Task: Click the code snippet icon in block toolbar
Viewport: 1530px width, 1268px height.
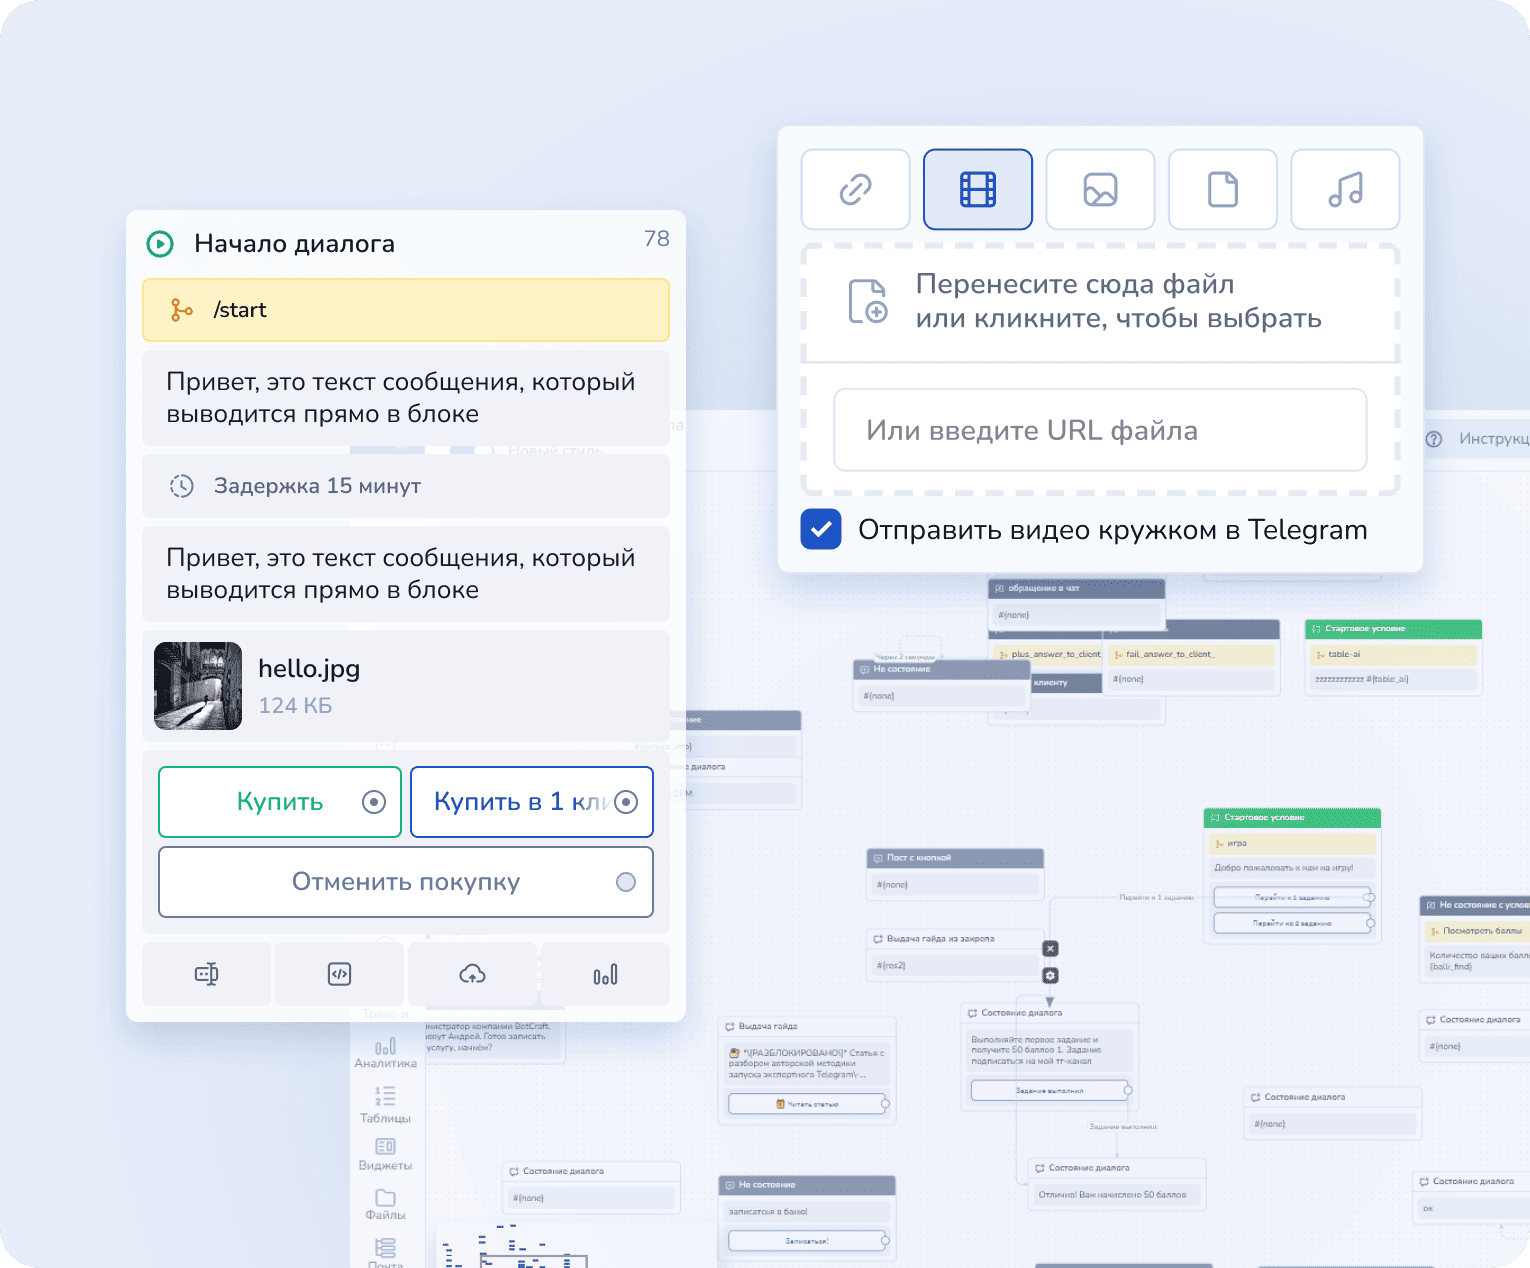Action: click(x=339, y=974)
